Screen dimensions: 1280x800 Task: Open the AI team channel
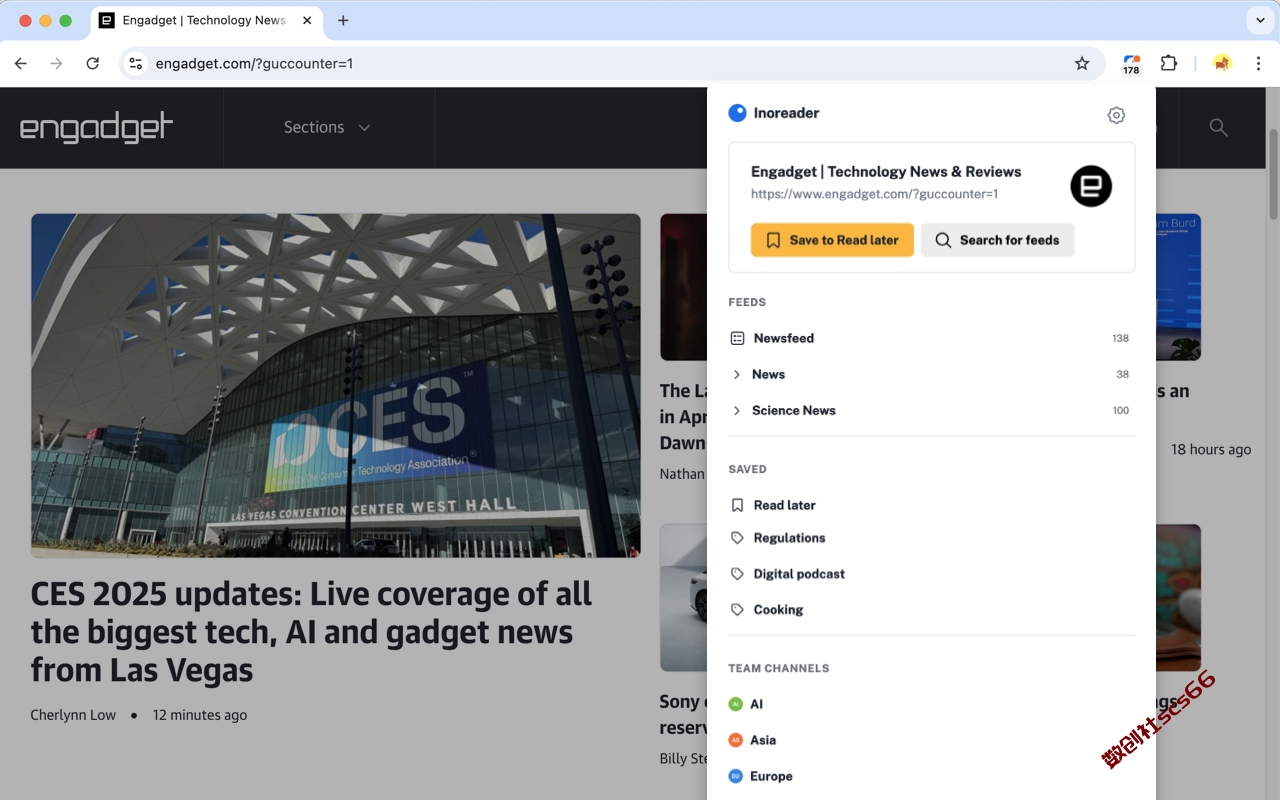point(756,704)
